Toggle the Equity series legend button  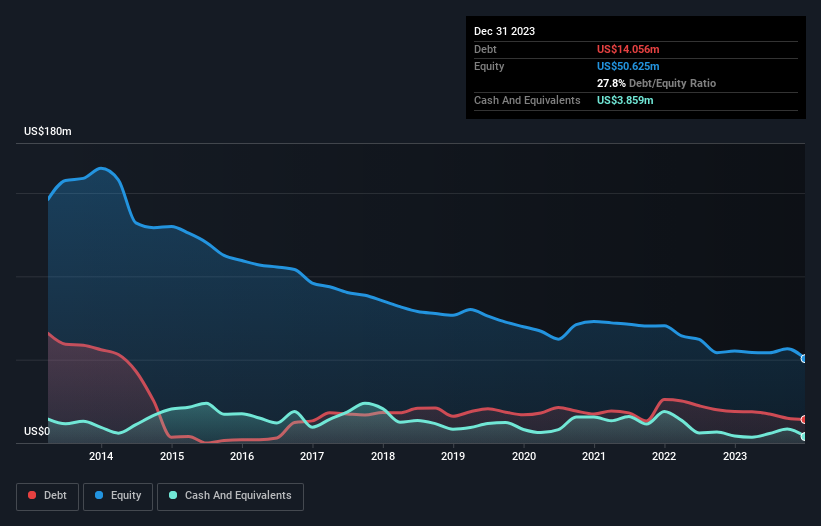pos(118,496)
